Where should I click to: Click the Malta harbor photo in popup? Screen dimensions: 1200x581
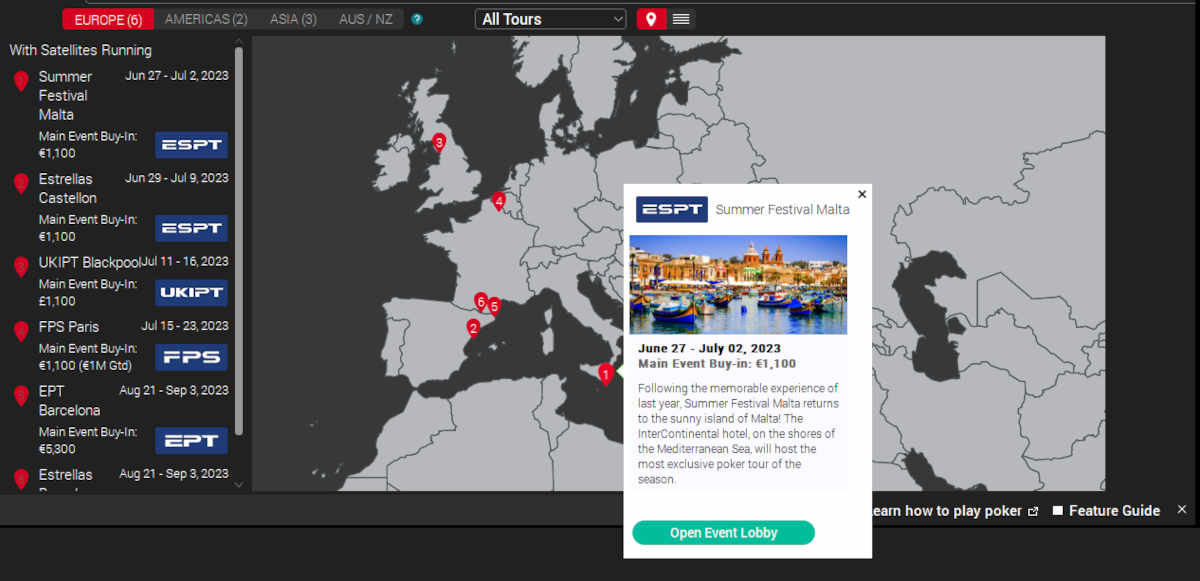click(x=738, y=284)
